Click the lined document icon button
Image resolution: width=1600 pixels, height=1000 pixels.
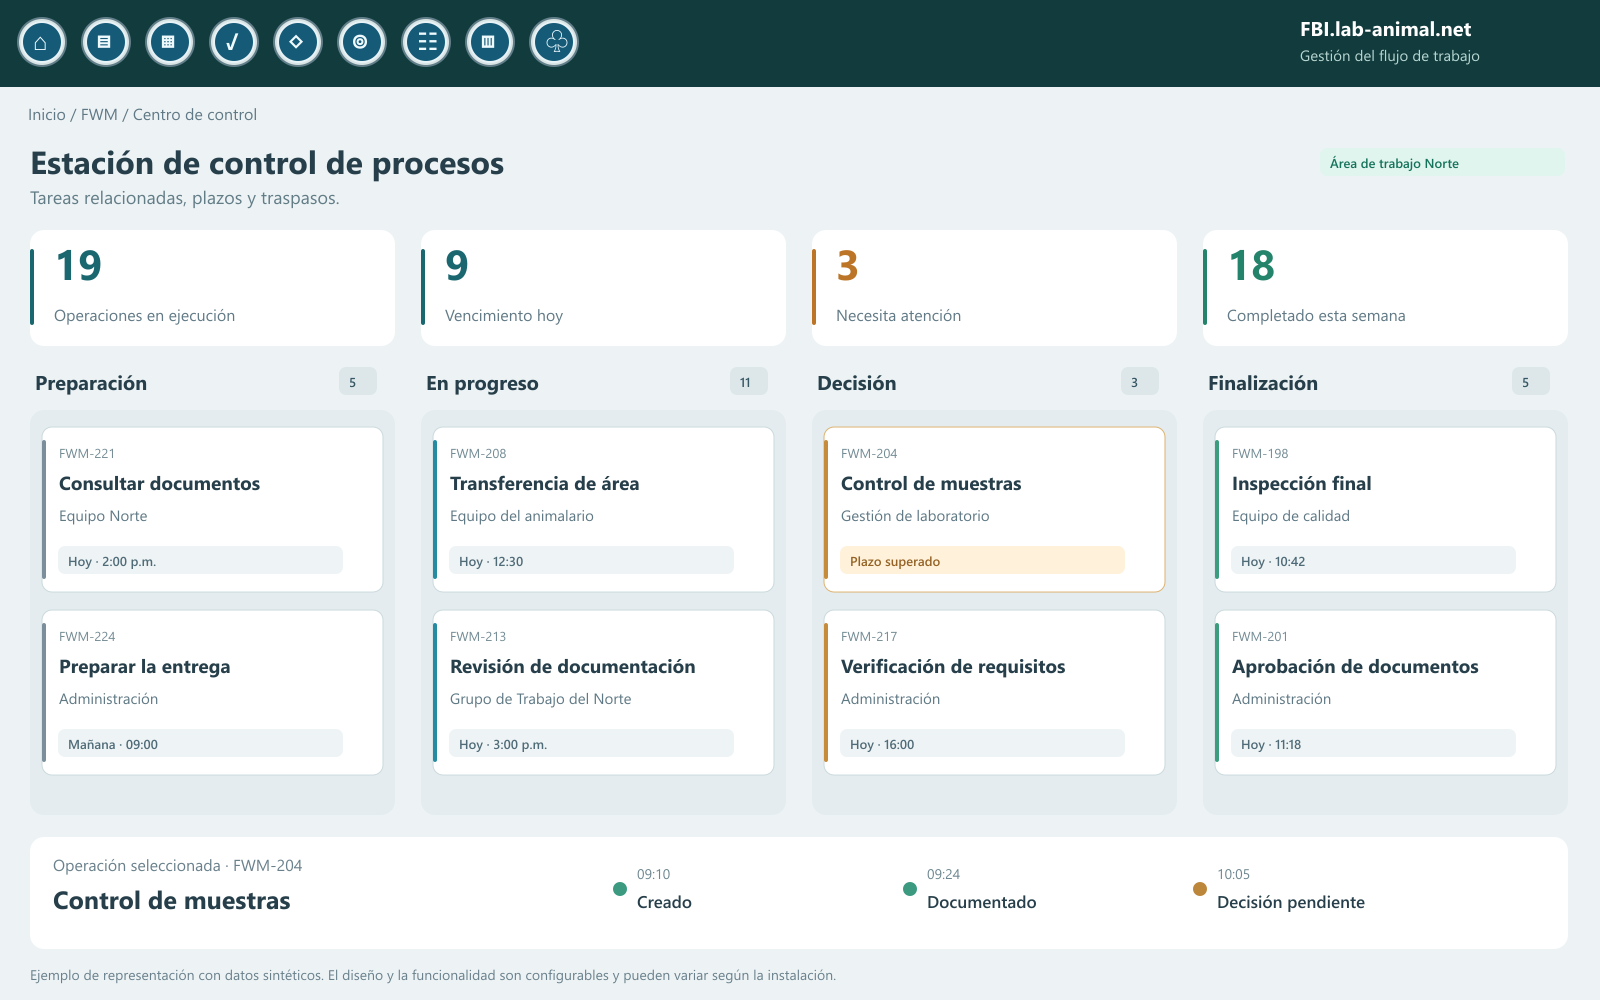pyautogui.click(x=105, y=43)
